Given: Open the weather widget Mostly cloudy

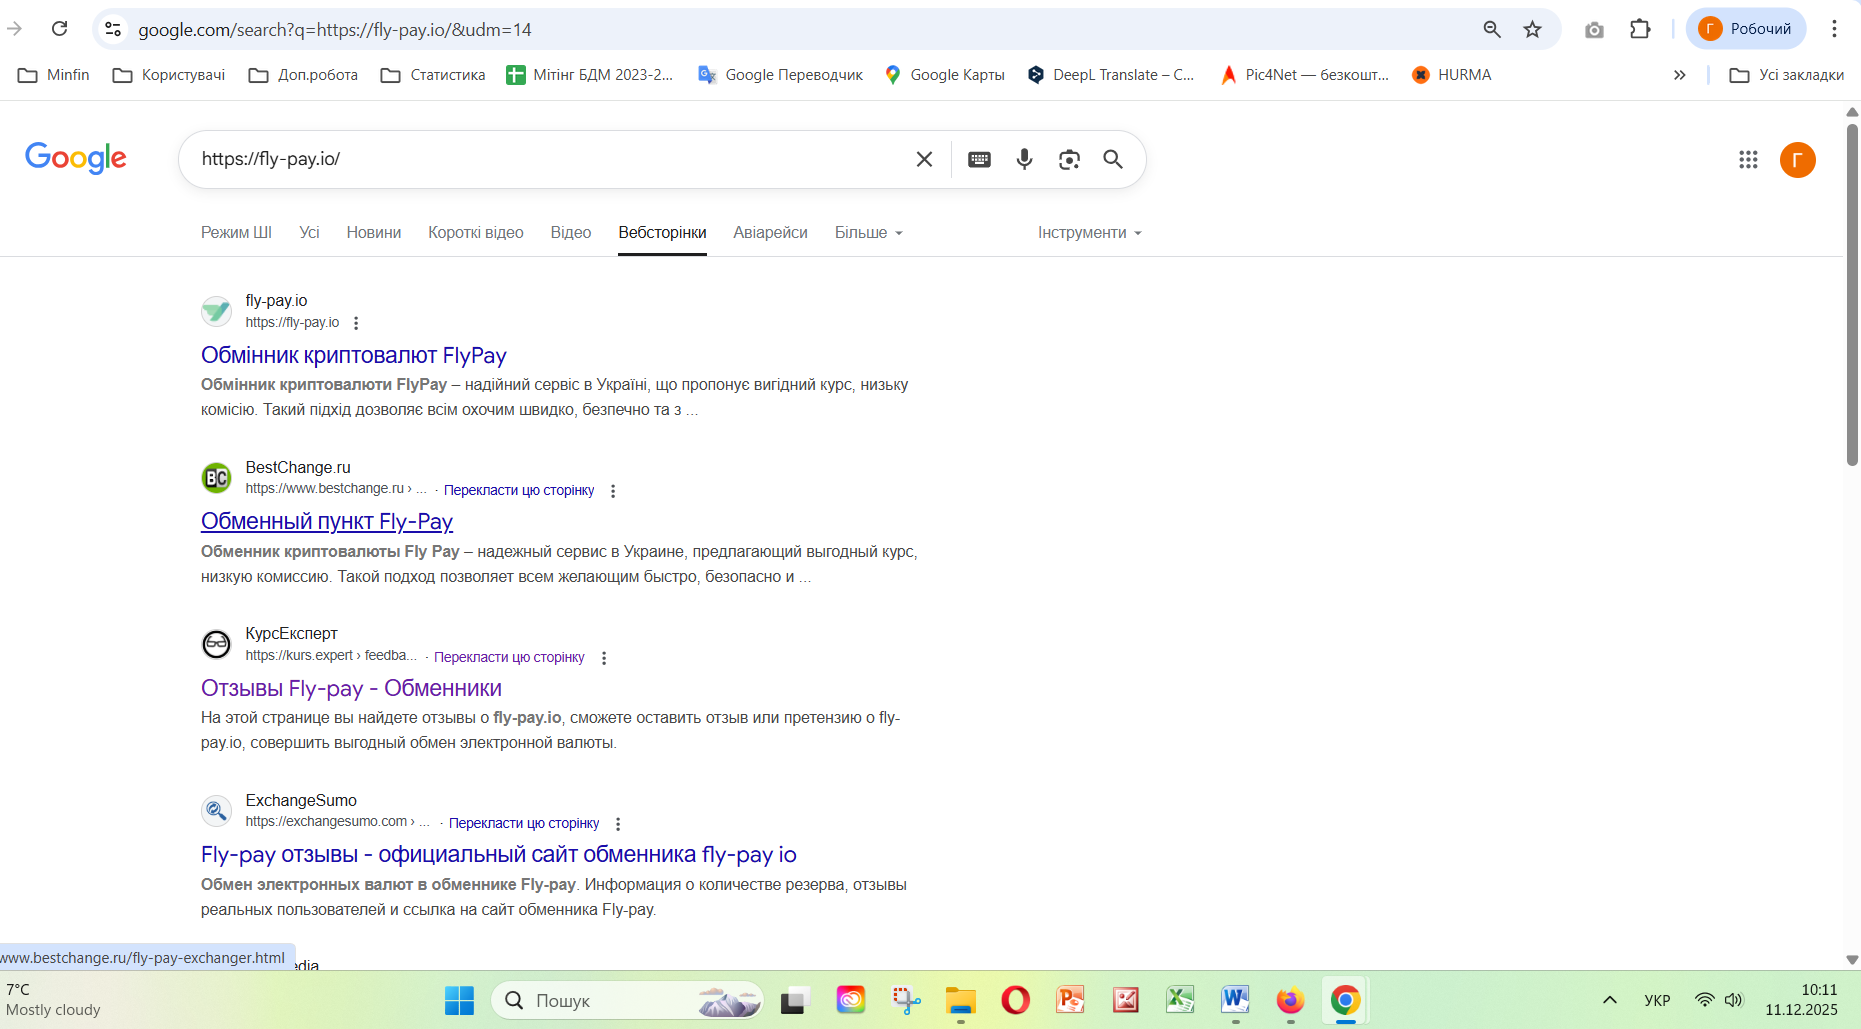Looking at the screenshot, I should click(54, 1000).
